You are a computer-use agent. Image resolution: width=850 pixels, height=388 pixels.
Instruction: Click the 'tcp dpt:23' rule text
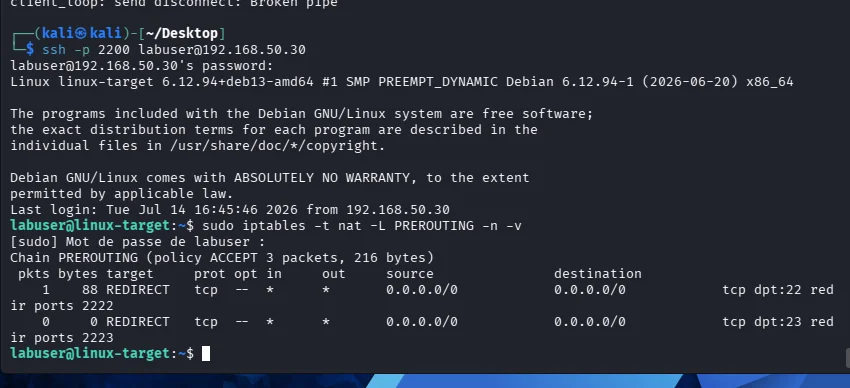coord(762,322)
